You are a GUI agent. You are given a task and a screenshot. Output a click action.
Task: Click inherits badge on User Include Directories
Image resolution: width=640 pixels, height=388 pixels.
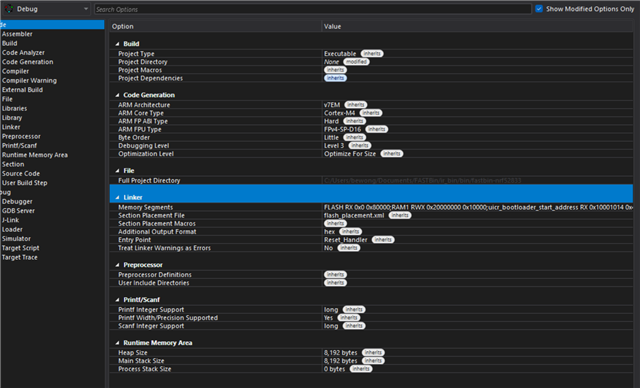point(335,283)
